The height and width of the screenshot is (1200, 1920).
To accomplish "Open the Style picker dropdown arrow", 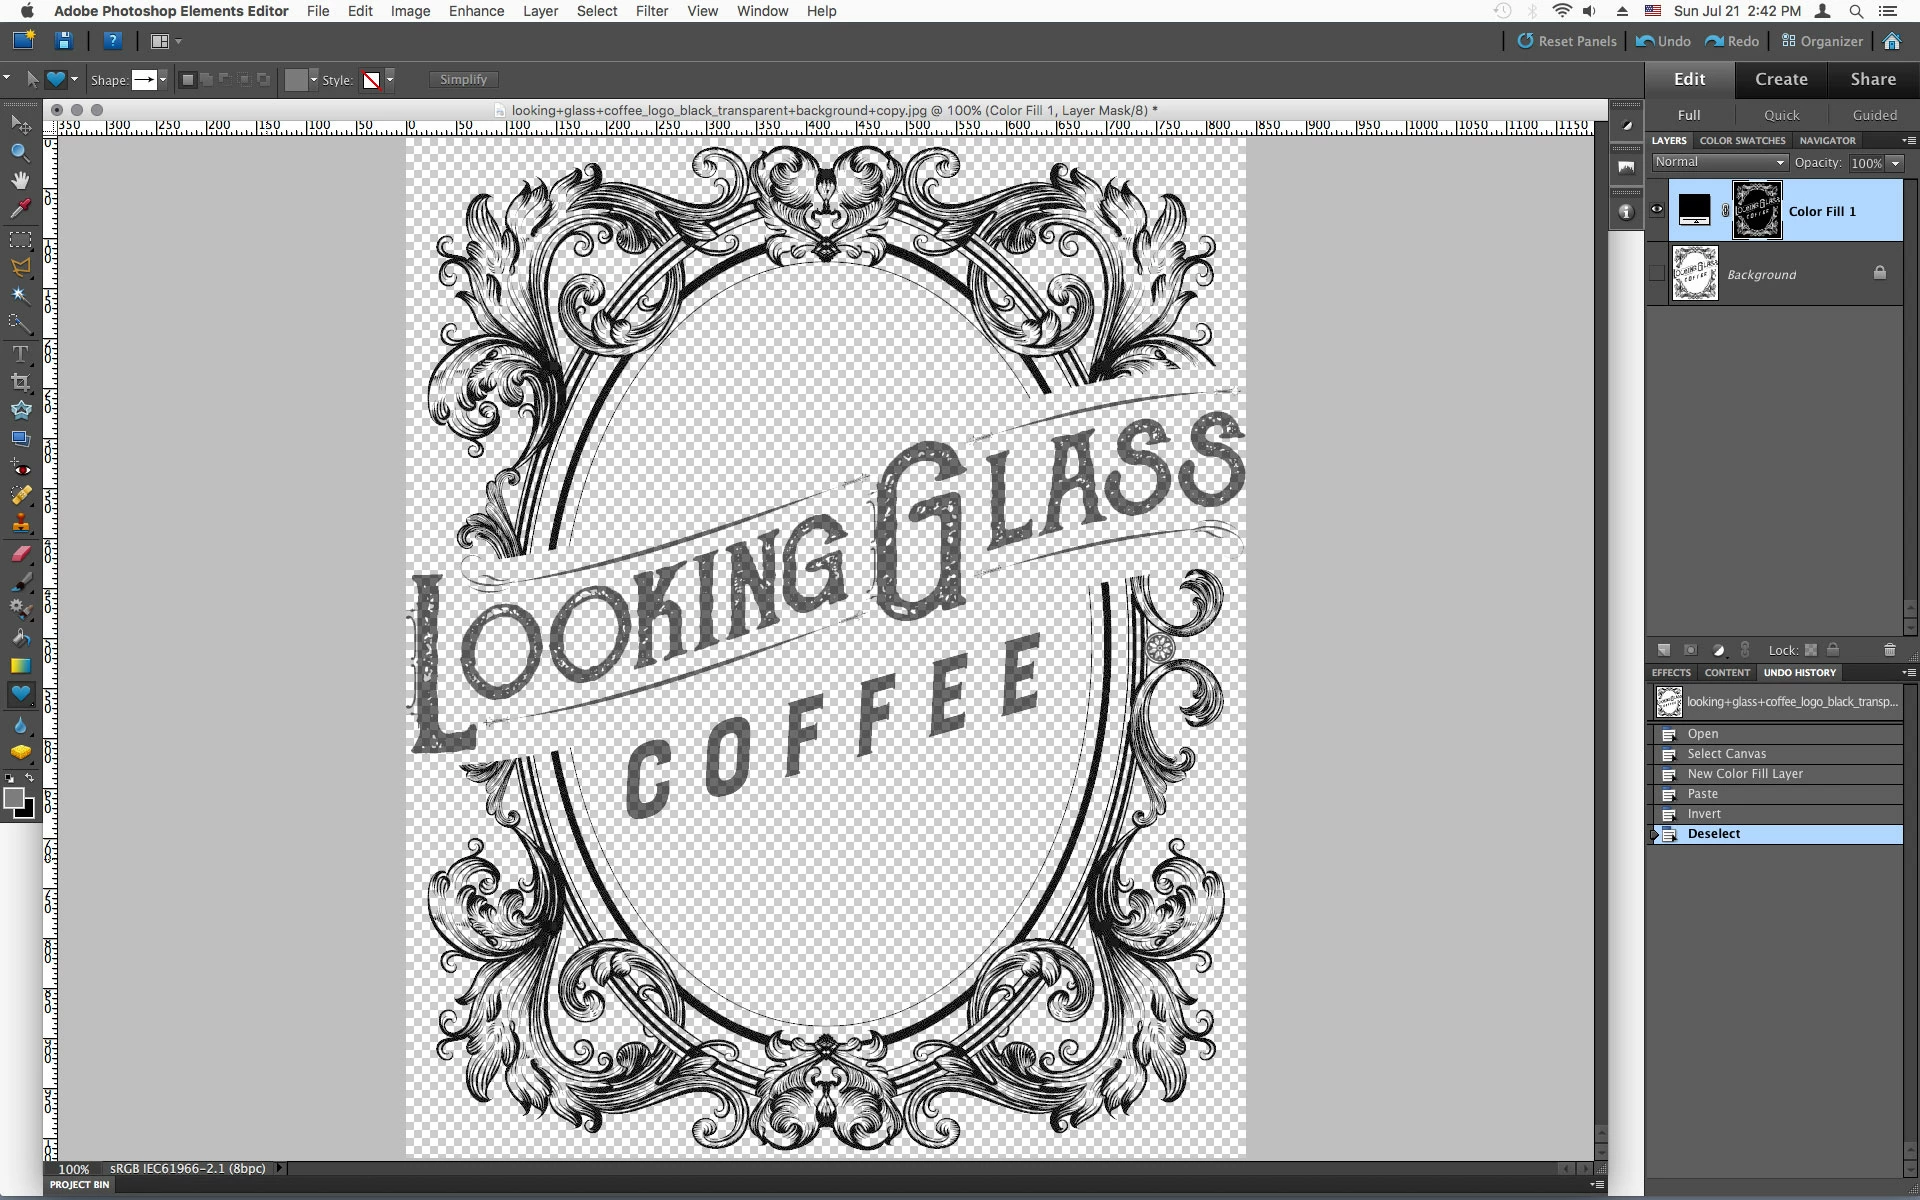I will 390,79.
